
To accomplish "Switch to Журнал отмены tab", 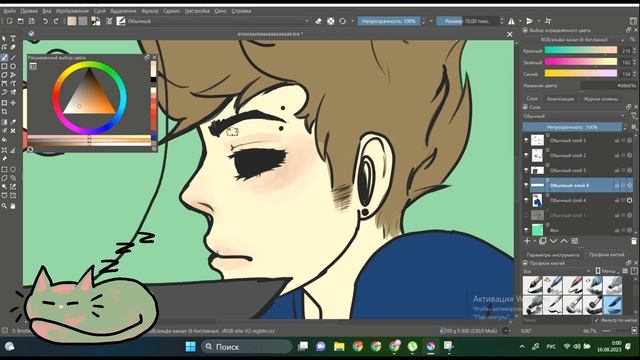I will [600, 99].
